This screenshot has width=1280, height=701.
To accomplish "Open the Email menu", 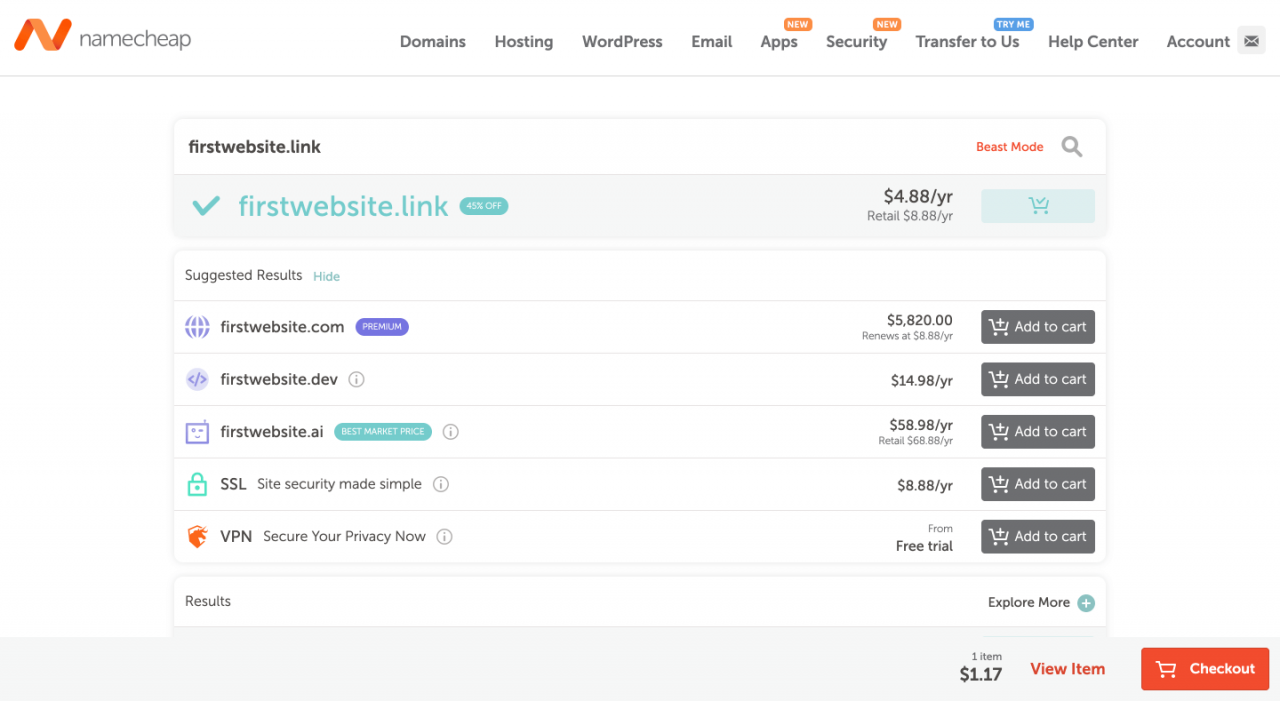I will click(x=712, y=42).
